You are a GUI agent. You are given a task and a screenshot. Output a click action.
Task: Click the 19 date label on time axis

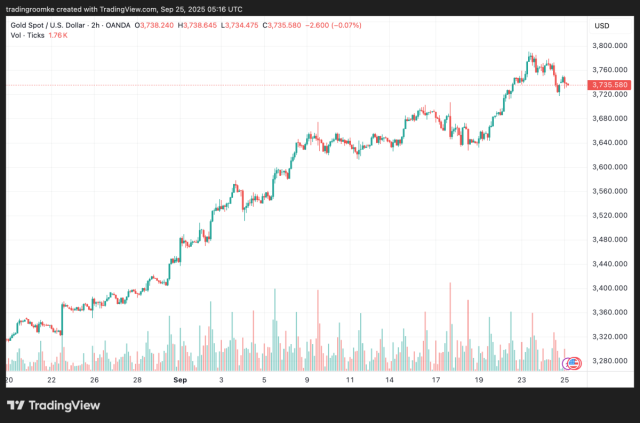click(479, 380)
